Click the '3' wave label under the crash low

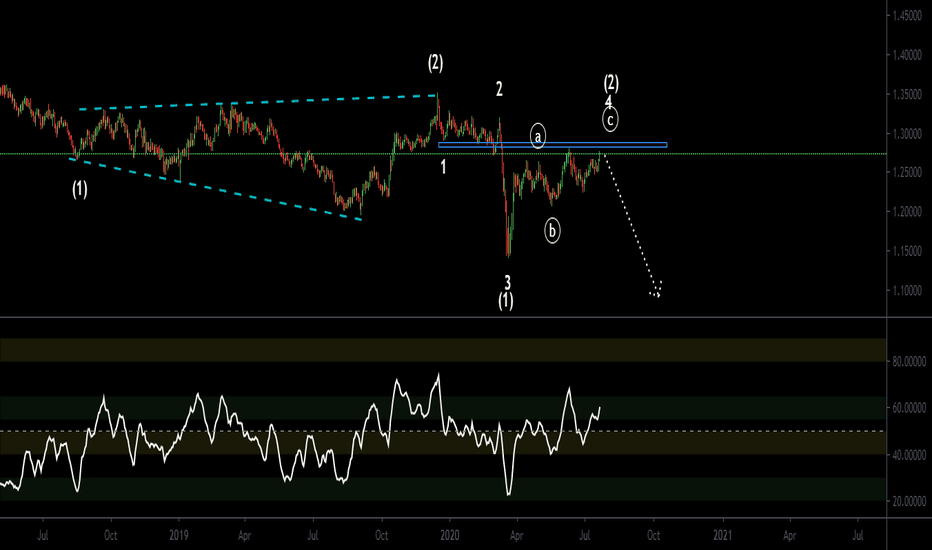coord(508,282)
